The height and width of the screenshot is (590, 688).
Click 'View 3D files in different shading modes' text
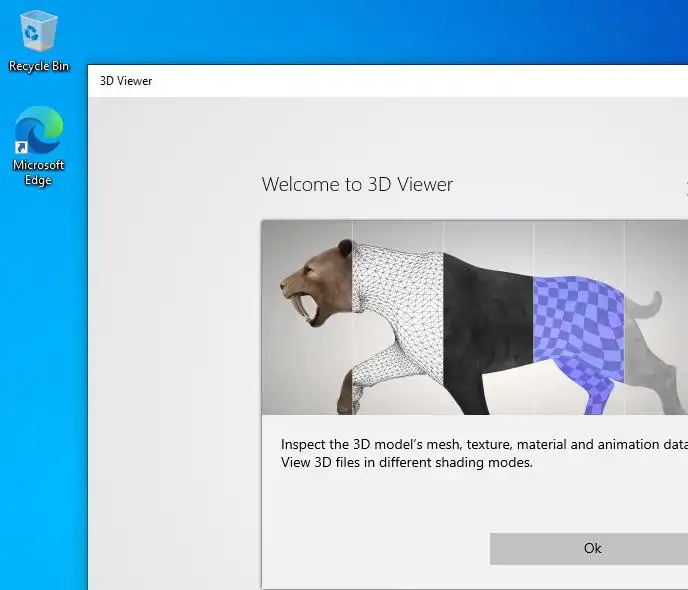click(406, 463)
